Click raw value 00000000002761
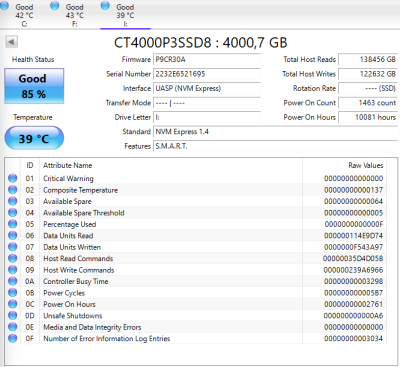This screenshot has width=400, height=367. (x=354, y=304)
